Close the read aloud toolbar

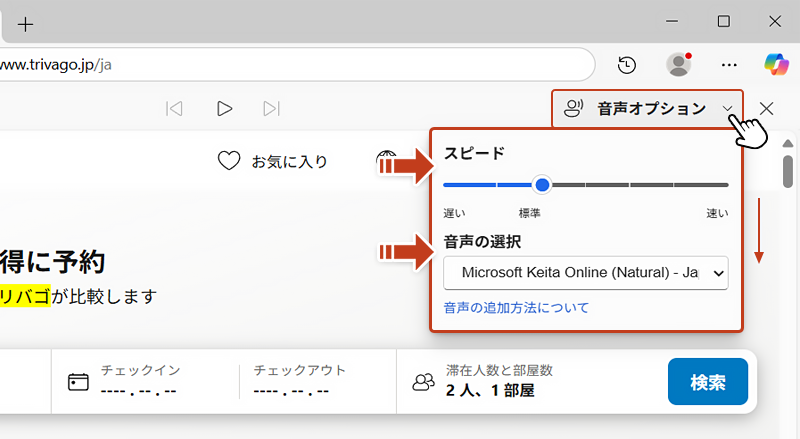(x=766, y=109)
